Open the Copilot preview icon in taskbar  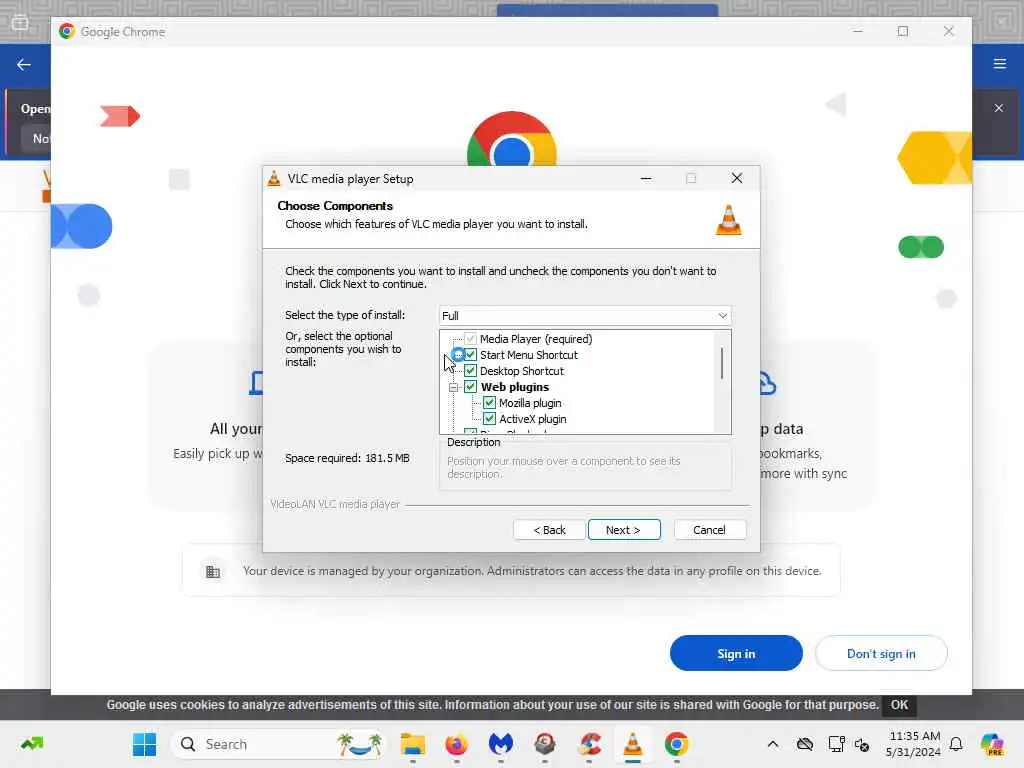(992, 744)
